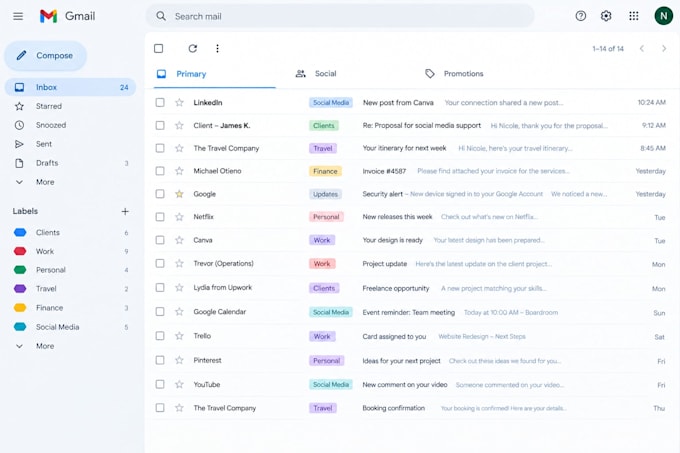The width and height of the screenshot is (680, 453).
Task: Star the Trevor (Operations) email
Action: coord(179,263)
